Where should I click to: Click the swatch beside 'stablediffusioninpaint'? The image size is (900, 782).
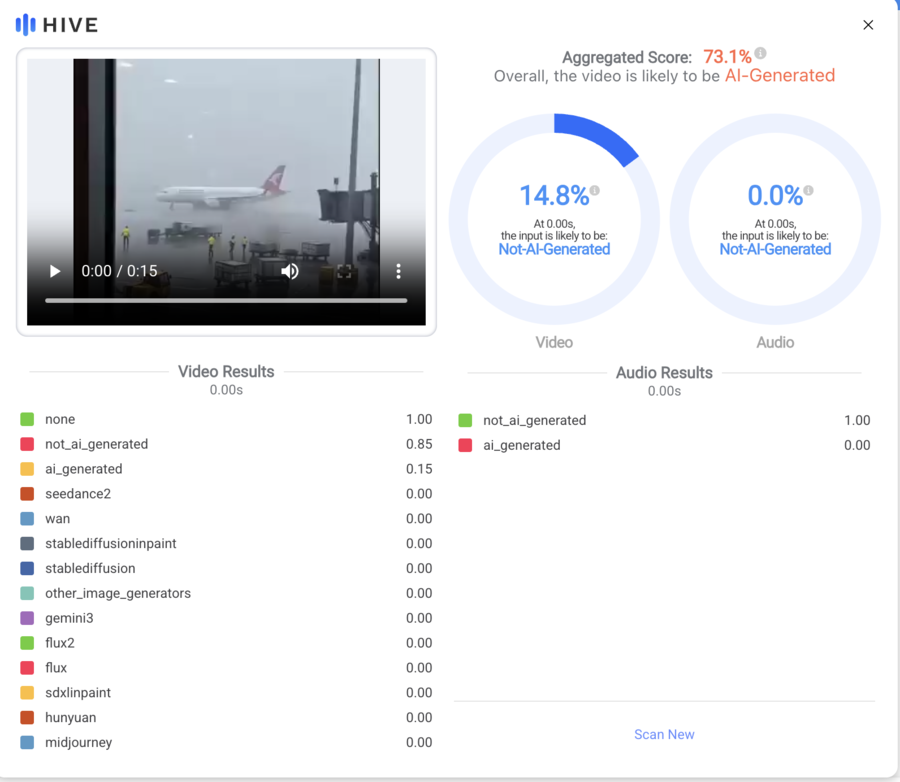click(27, 543)
